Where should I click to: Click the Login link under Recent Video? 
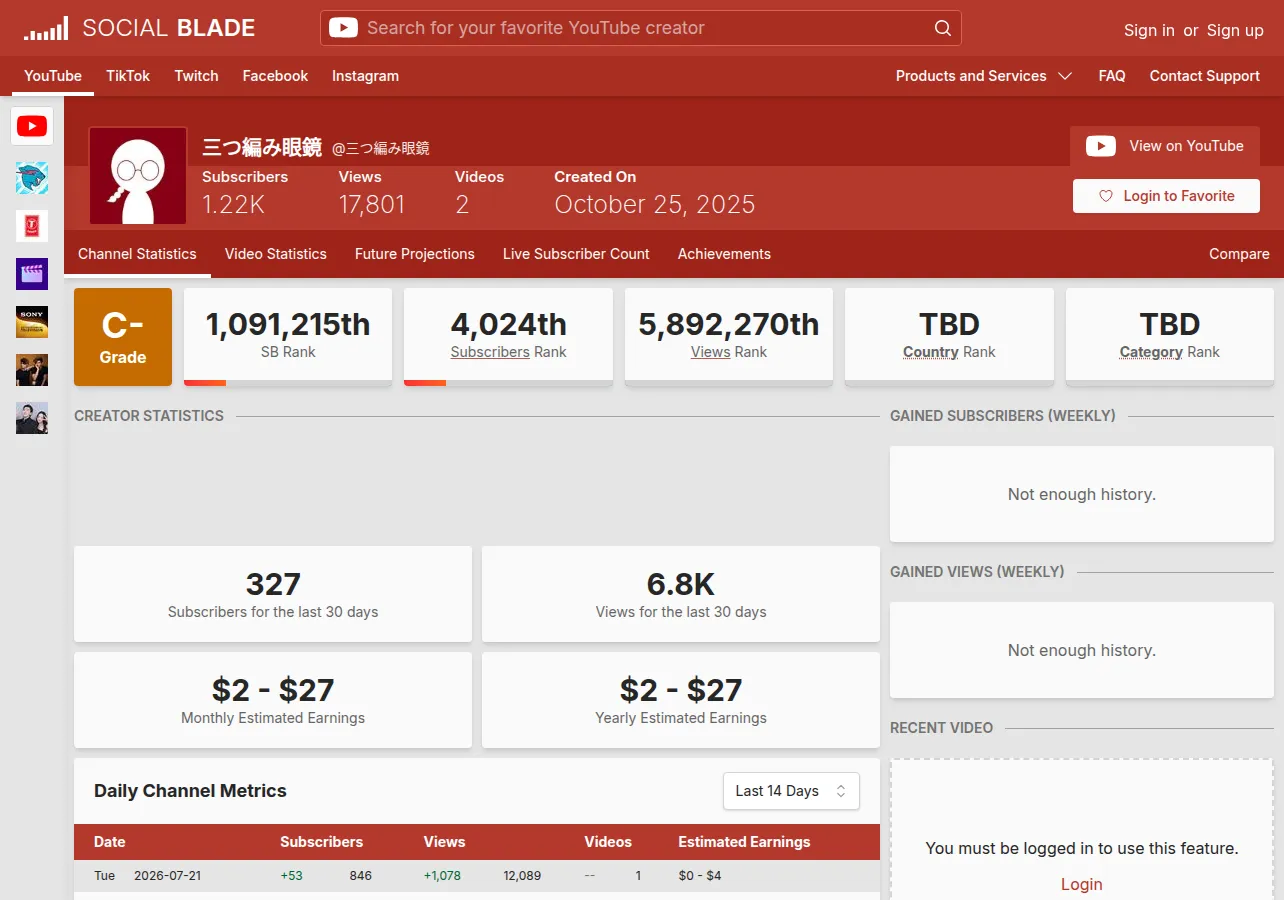point(1082,884)
